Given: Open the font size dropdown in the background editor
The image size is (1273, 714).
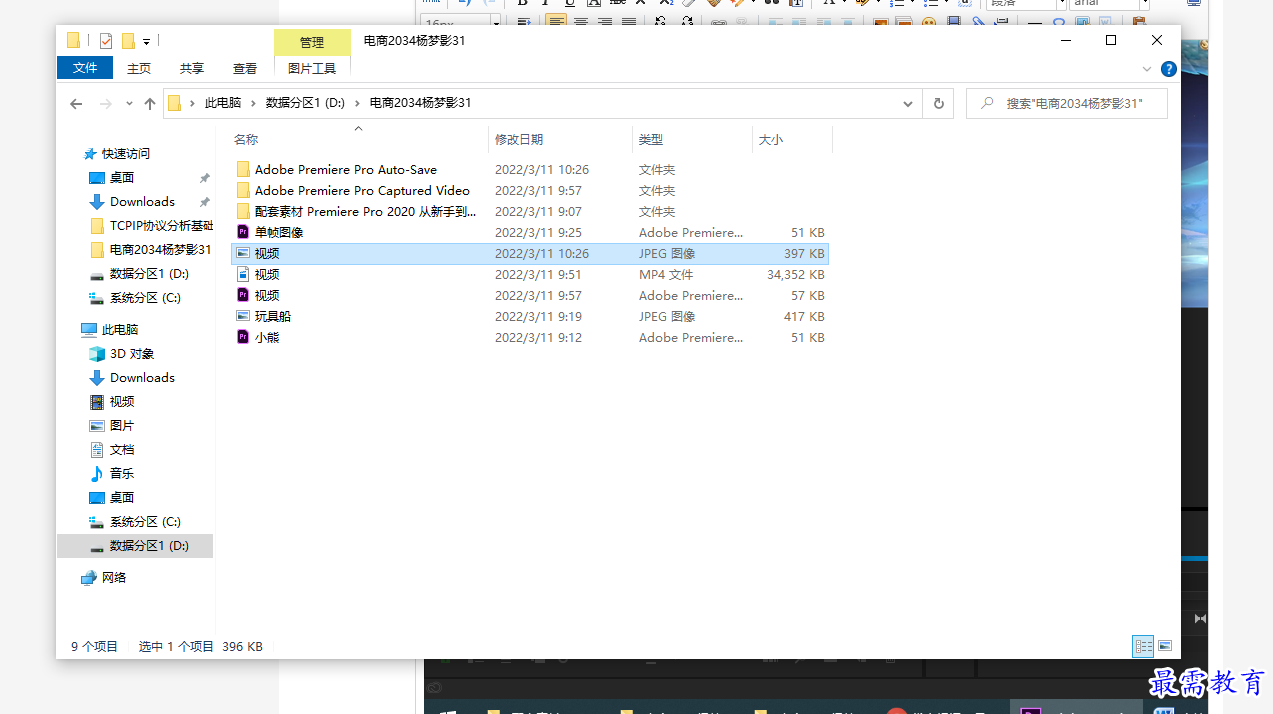Looking at the screenshot, I should (x=496, y=20).
